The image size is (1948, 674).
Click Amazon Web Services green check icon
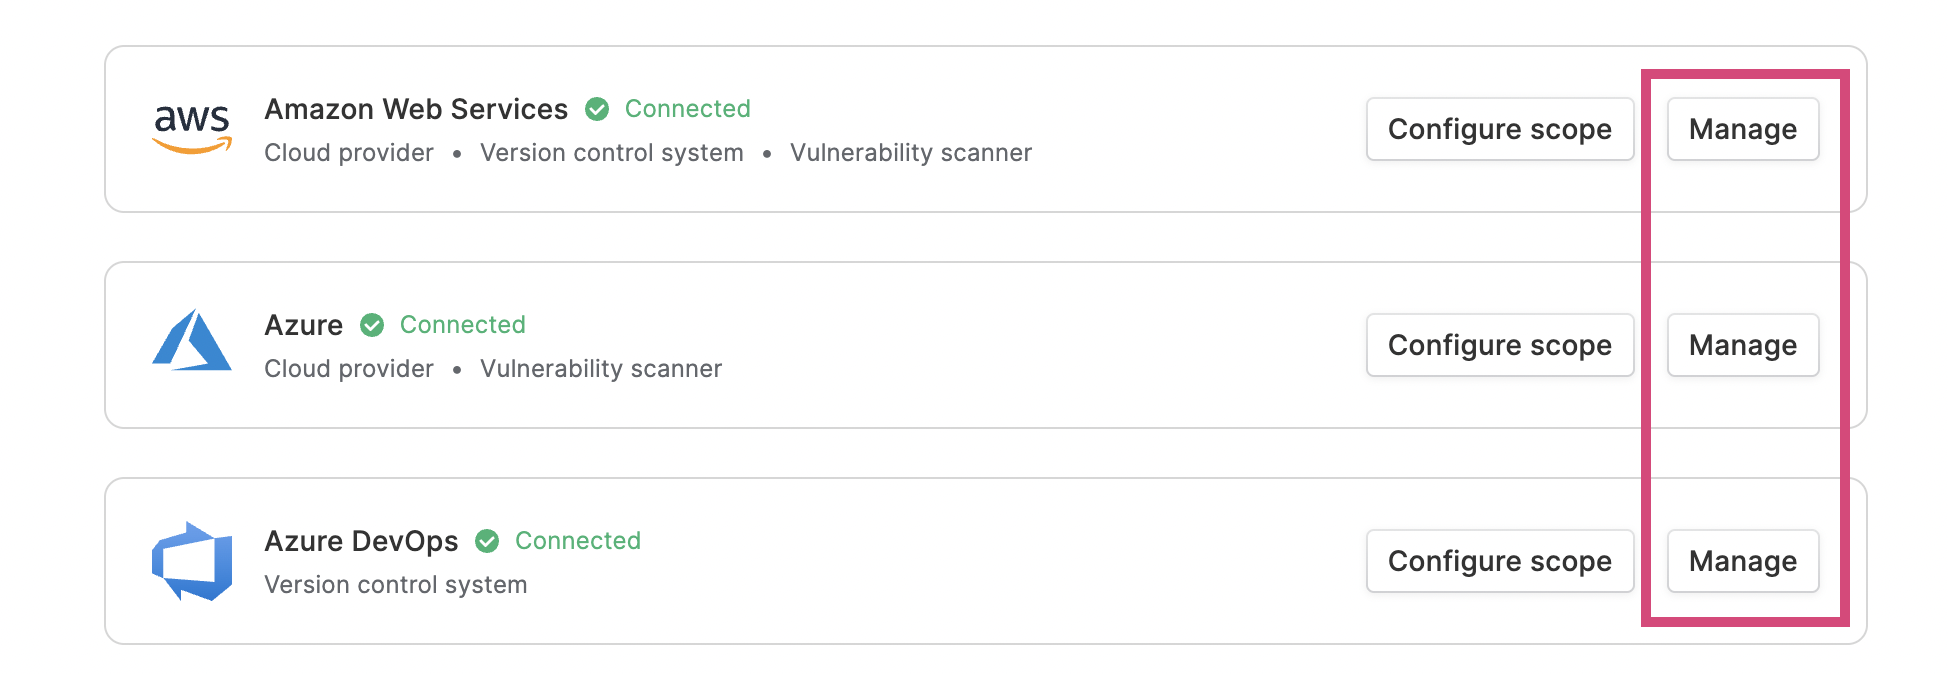[x=597, y=109]
